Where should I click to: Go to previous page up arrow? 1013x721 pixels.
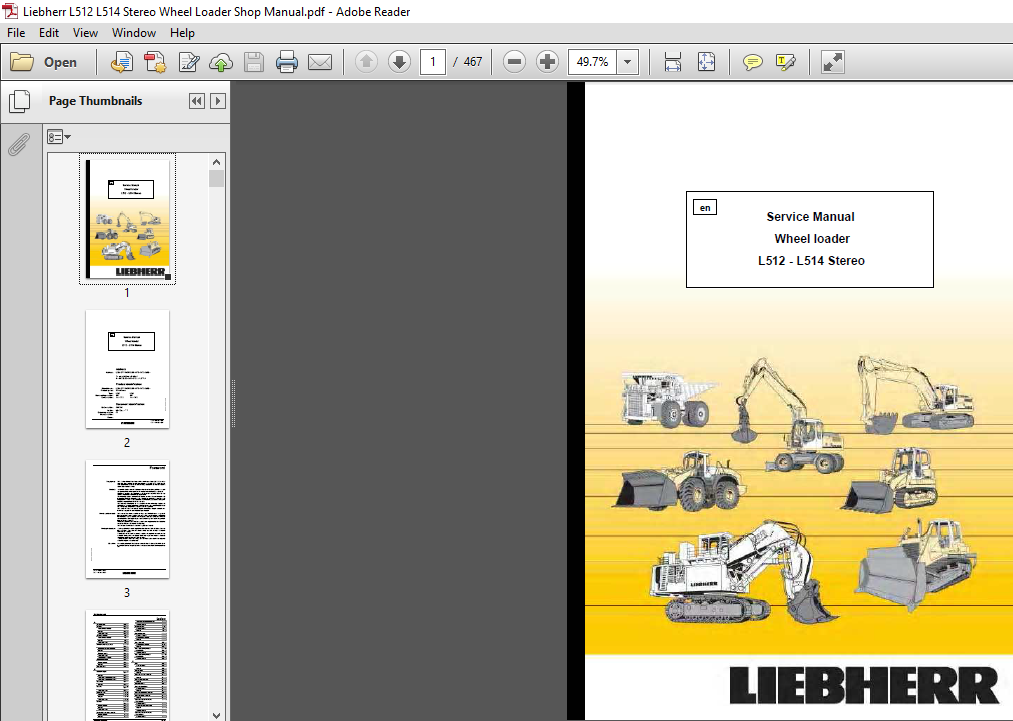point(366,62)
